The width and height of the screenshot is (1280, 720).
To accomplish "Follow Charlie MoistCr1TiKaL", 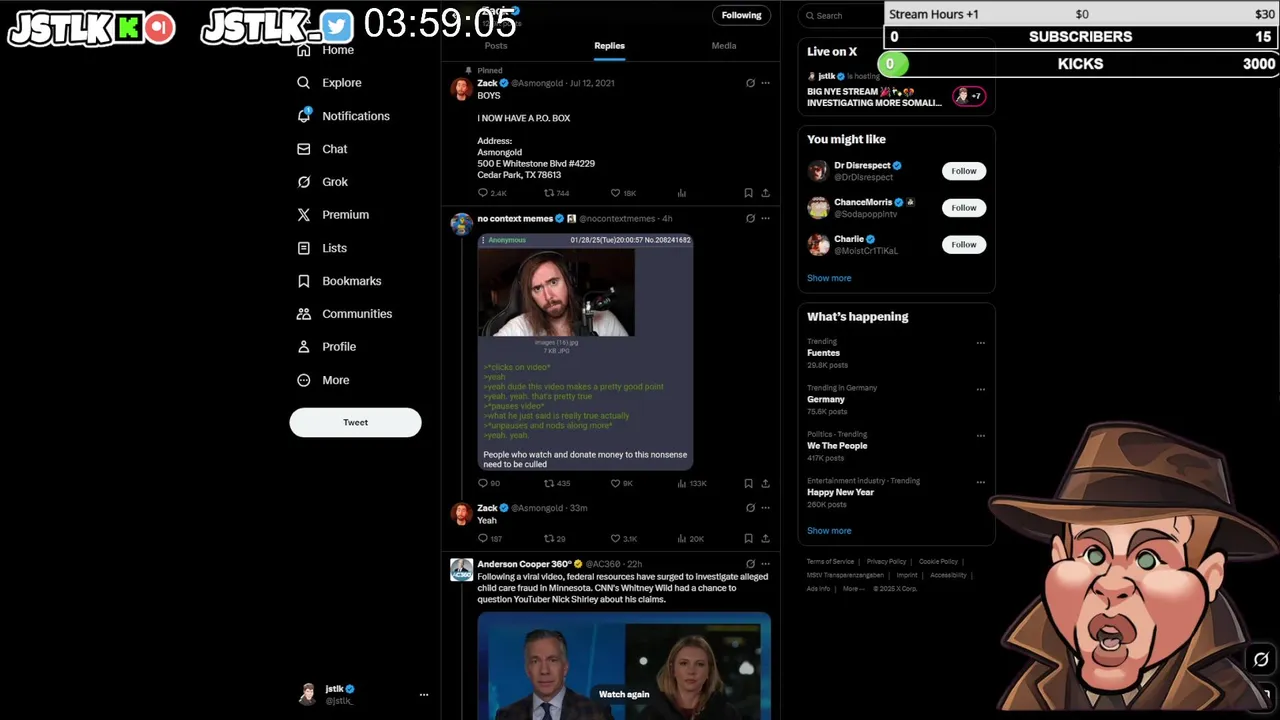I will [x=964, y=245].
